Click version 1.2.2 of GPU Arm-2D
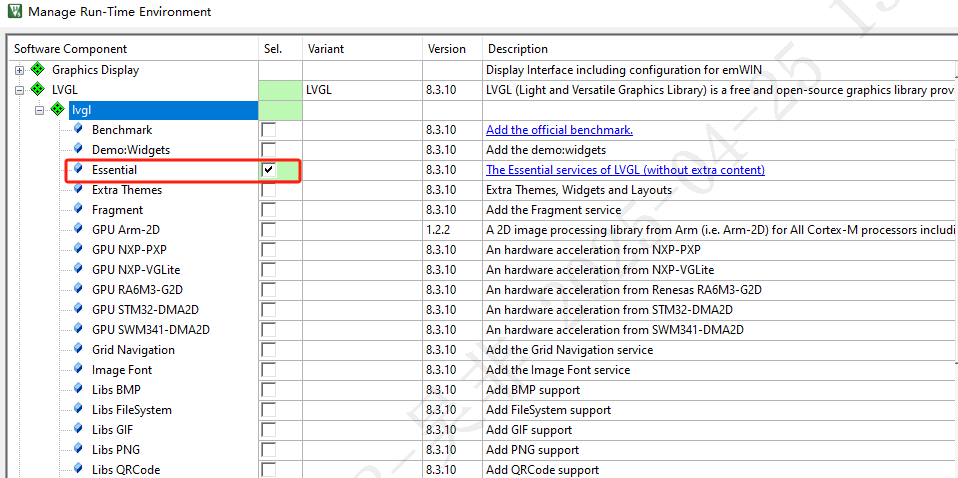The height and width of the screenshot is (478, 958). (x=438, y=230)
